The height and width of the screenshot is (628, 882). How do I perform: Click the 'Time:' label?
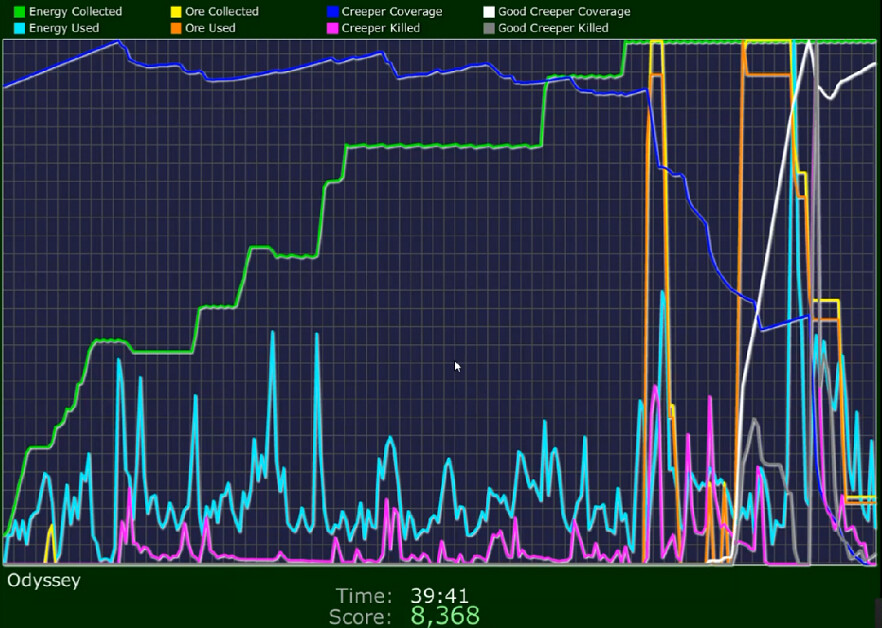click(364, 596)
